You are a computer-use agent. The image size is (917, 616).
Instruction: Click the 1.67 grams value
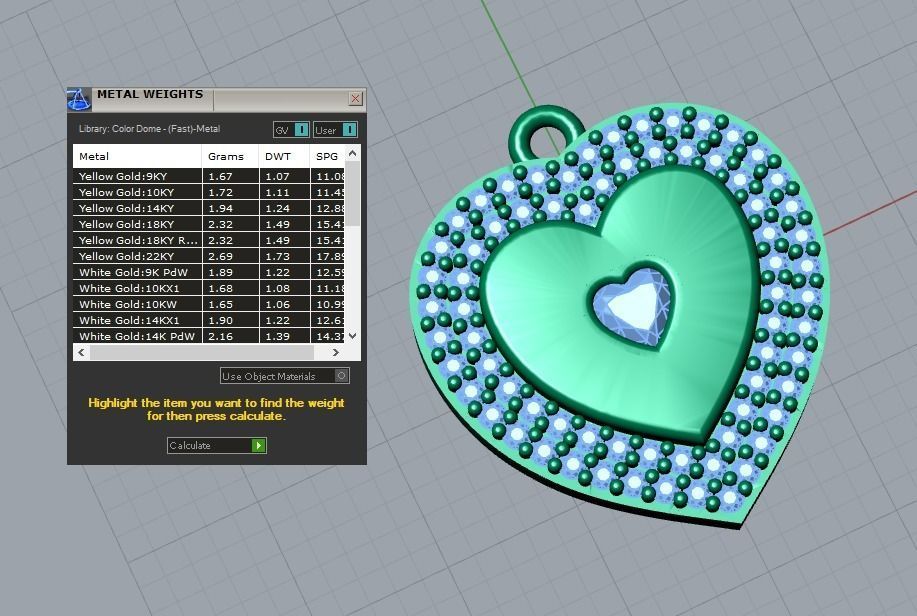coord(220,176)
